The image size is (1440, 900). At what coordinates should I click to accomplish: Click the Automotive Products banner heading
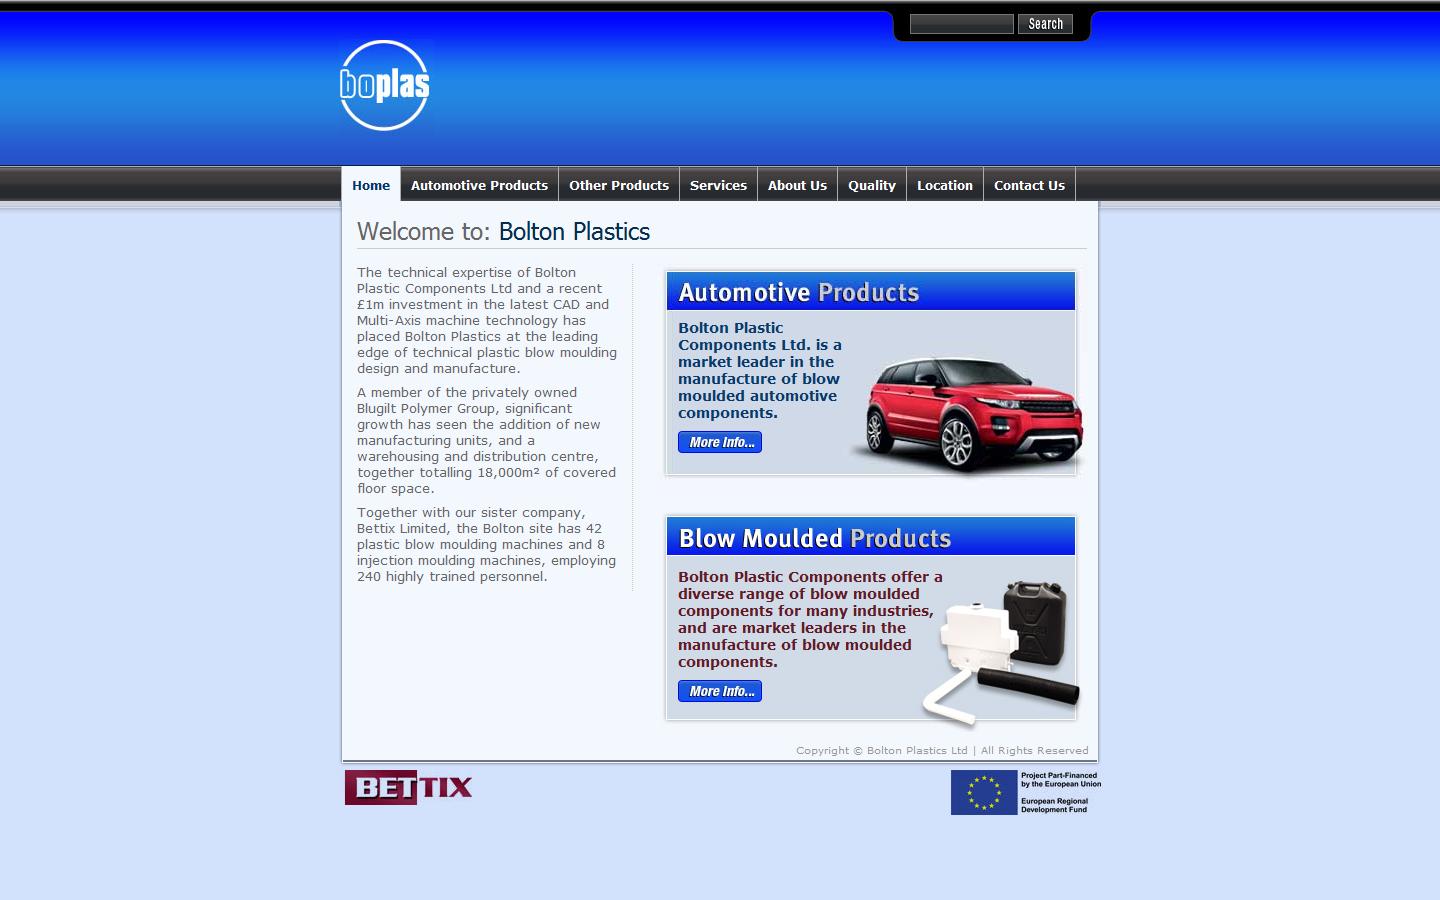(x=798, y=292)
